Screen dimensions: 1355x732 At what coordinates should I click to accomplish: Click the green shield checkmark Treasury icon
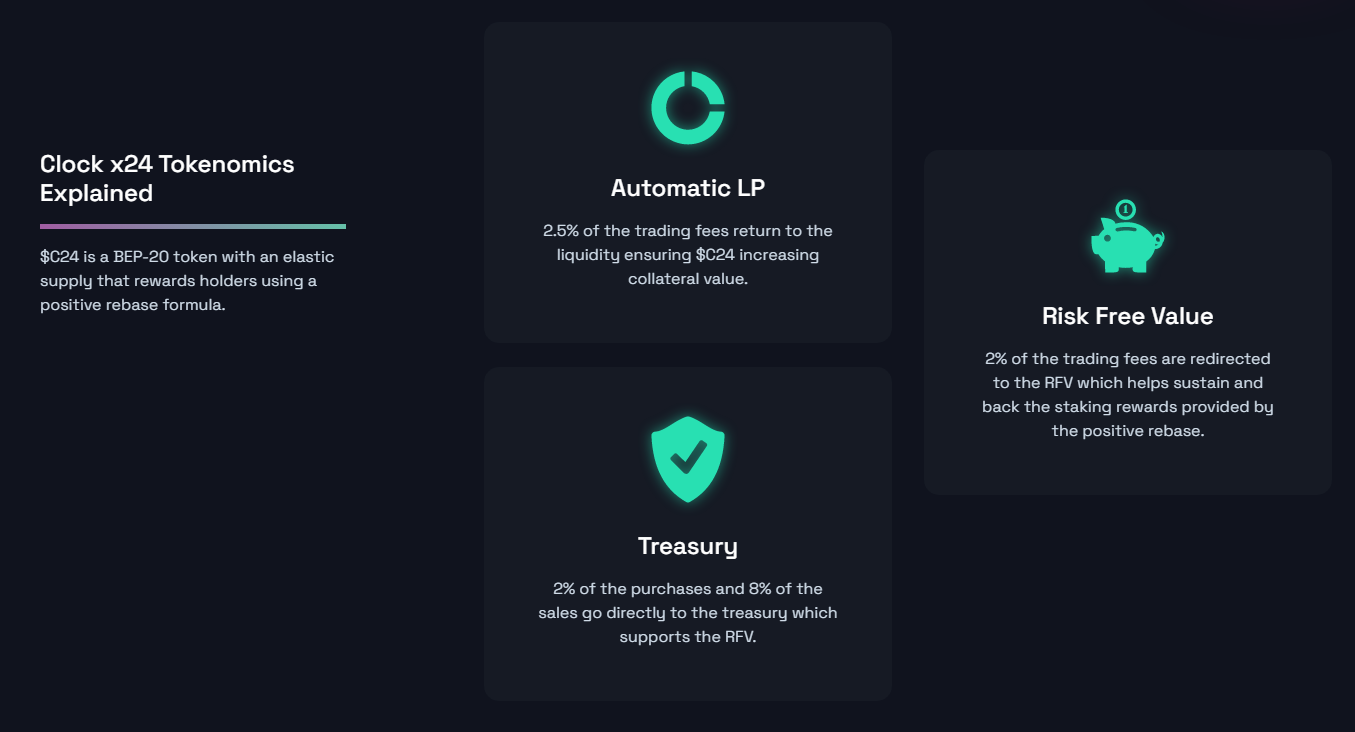pyautogui.click(x=688, y=459)
